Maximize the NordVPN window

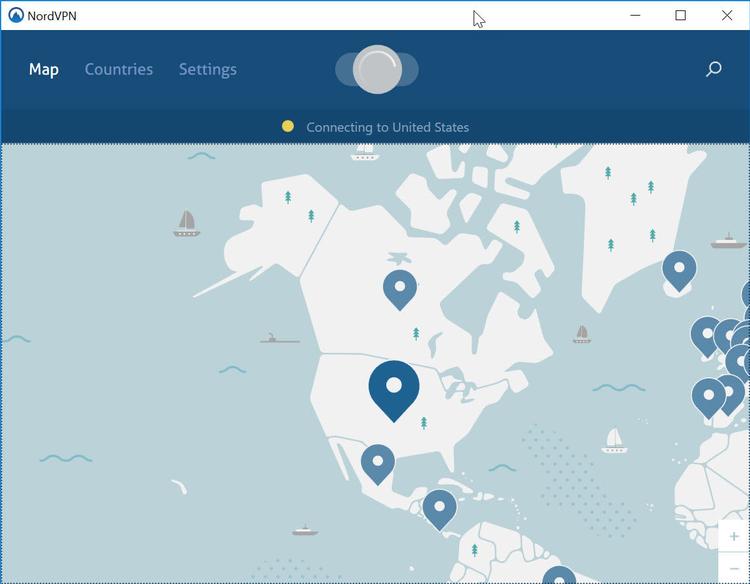(680, 15)
